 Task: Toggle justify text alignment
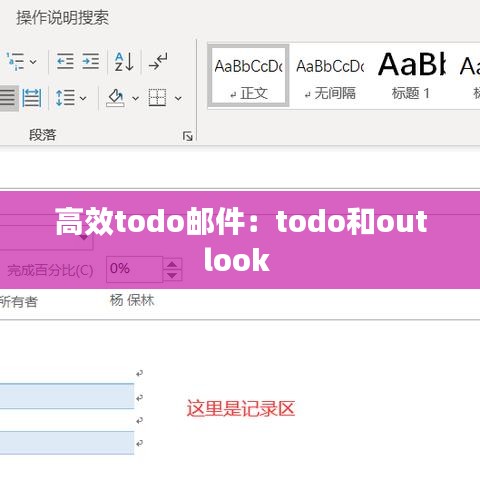(8, 98)
